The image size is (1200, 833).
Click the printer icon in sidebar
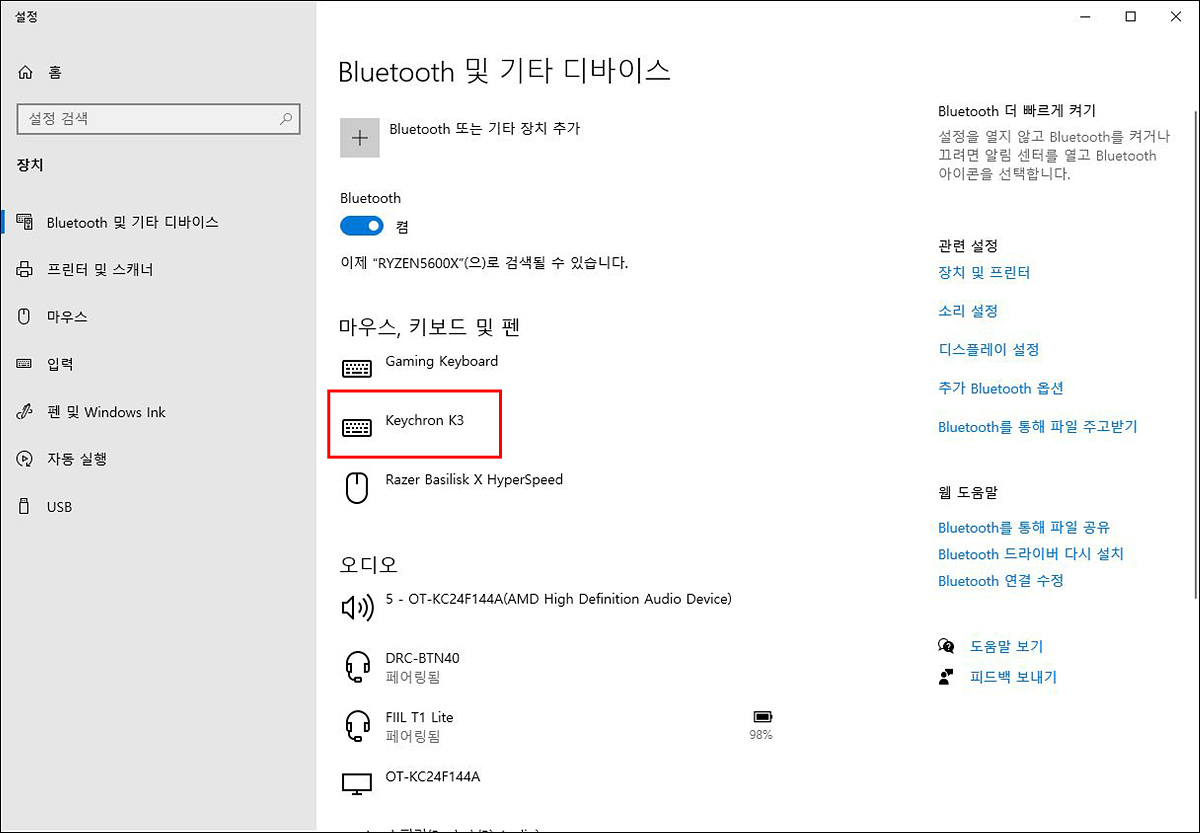click(x=25, y=269)
